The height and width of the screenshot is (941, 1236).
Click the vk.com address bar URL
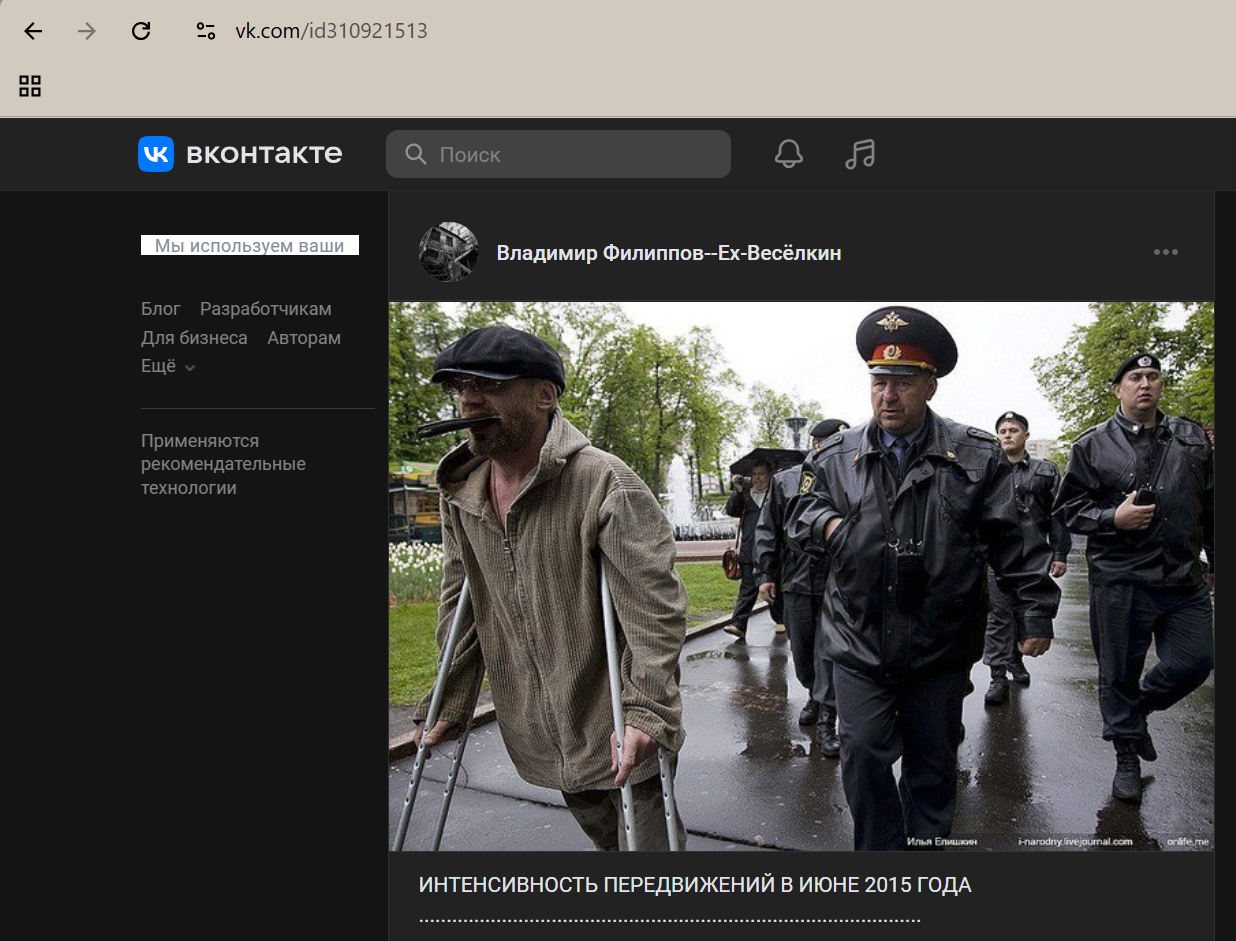coord(331,31)
